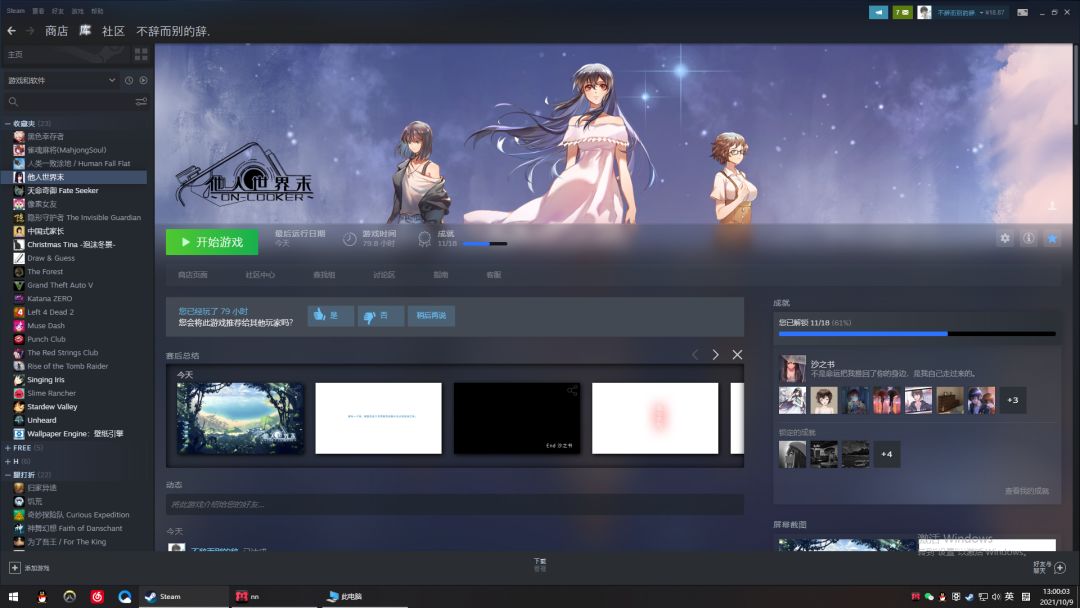The height and width of the screenshot is (608, 1080).
Task: Open the 不辞而别的辞. profile tab
Action: (x=173, y=31)
